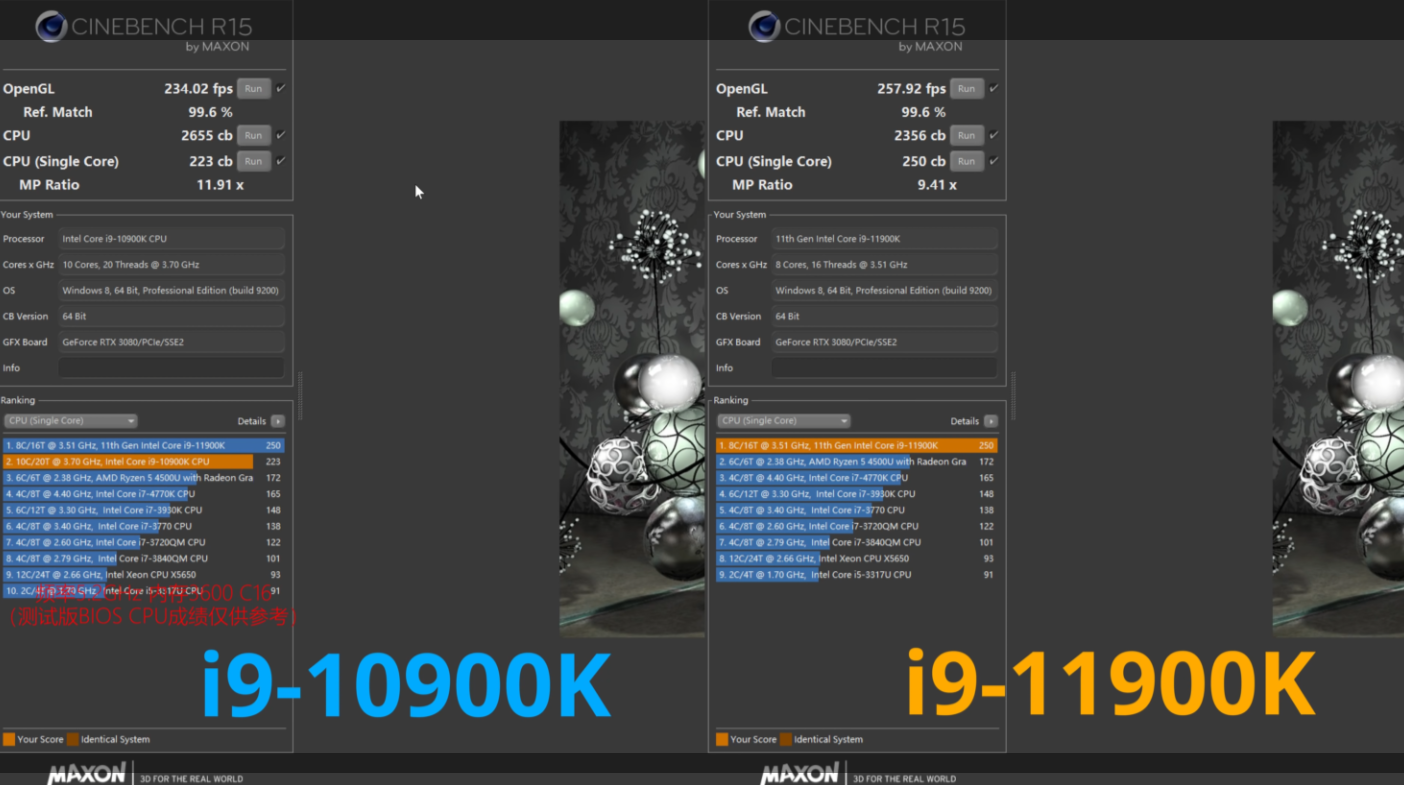Viewport: 1404px width, 785px height.
Task: Toggle the OpenGL checkmark beside 234.02 fps
Action: [x=281, y=88]
